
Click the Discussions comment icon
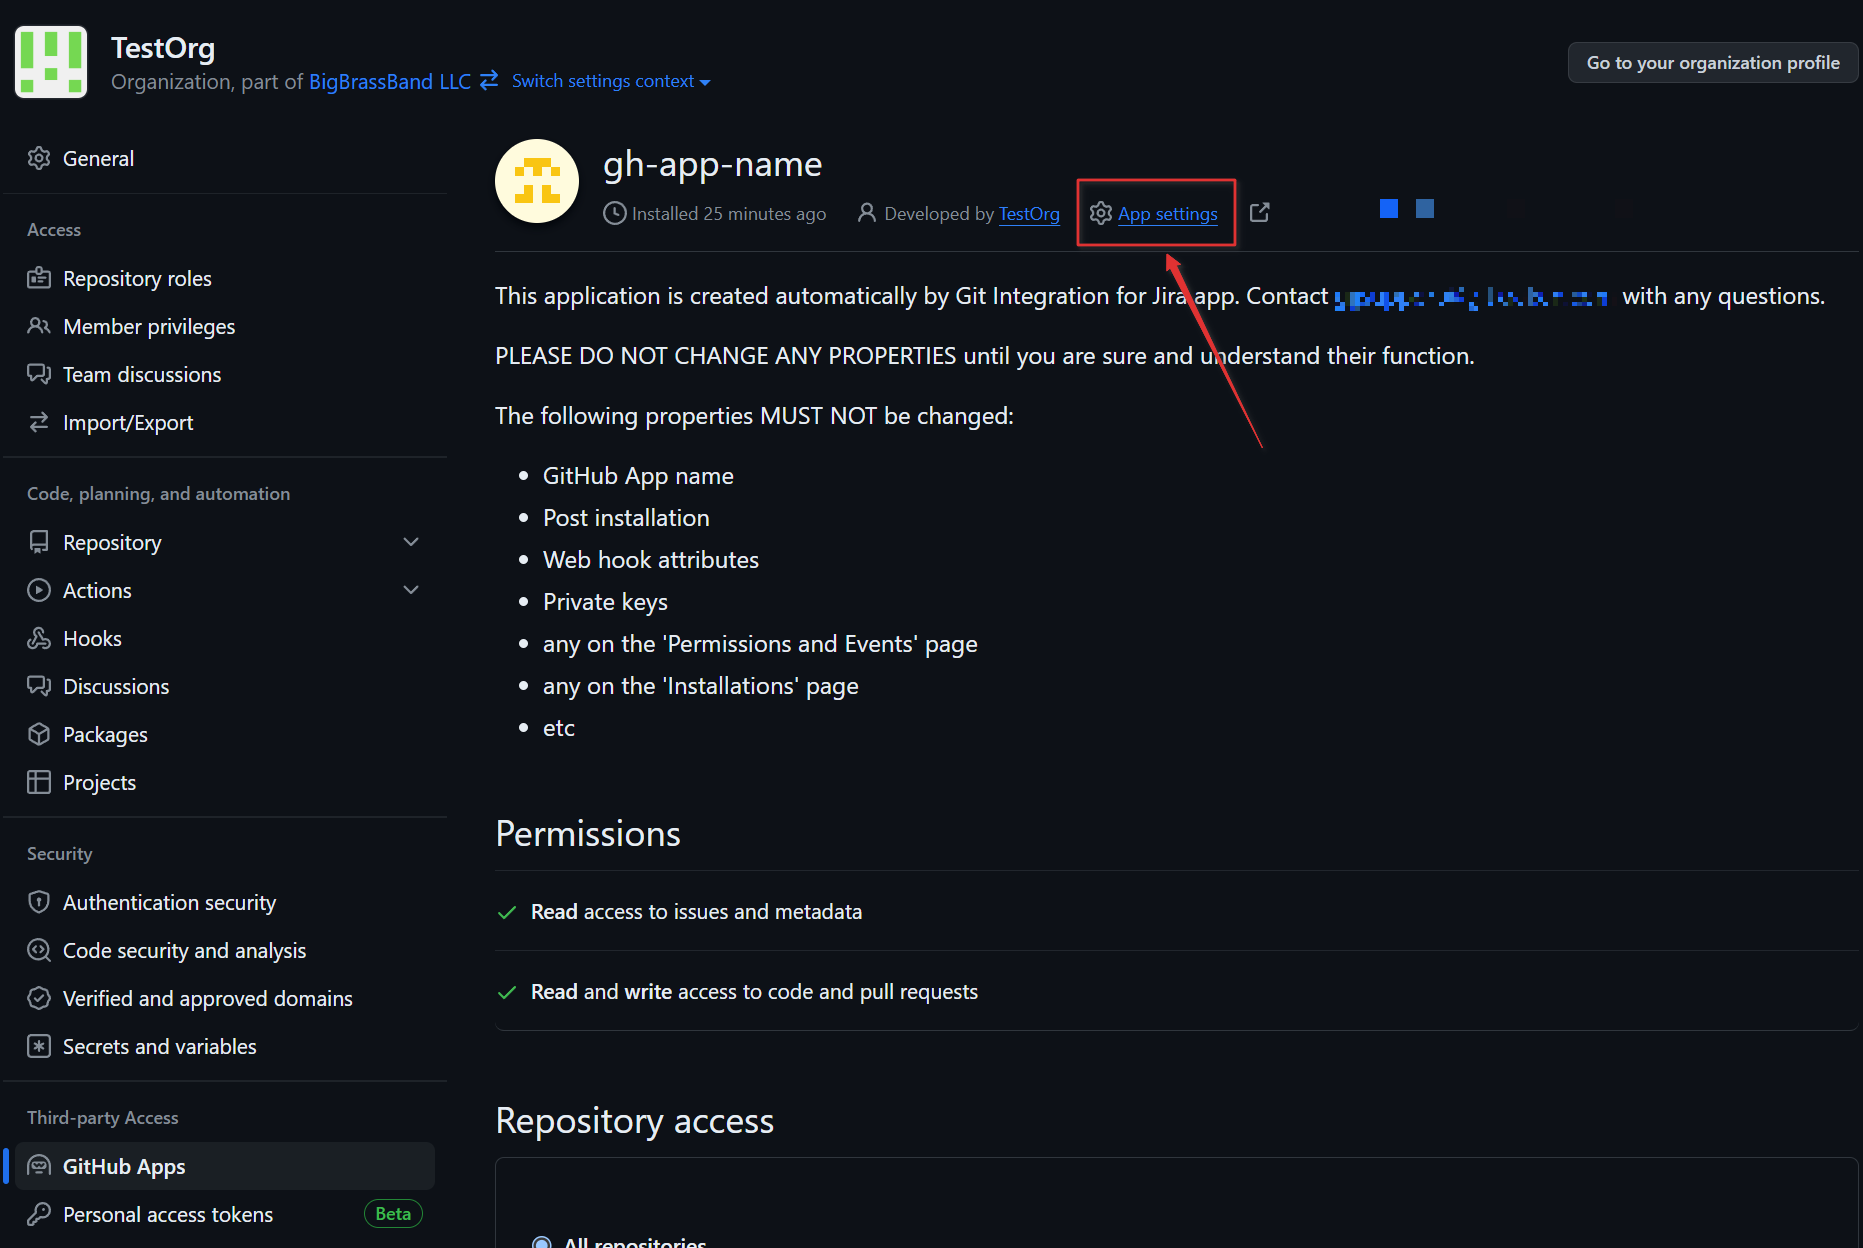click(x=39, y=686)
